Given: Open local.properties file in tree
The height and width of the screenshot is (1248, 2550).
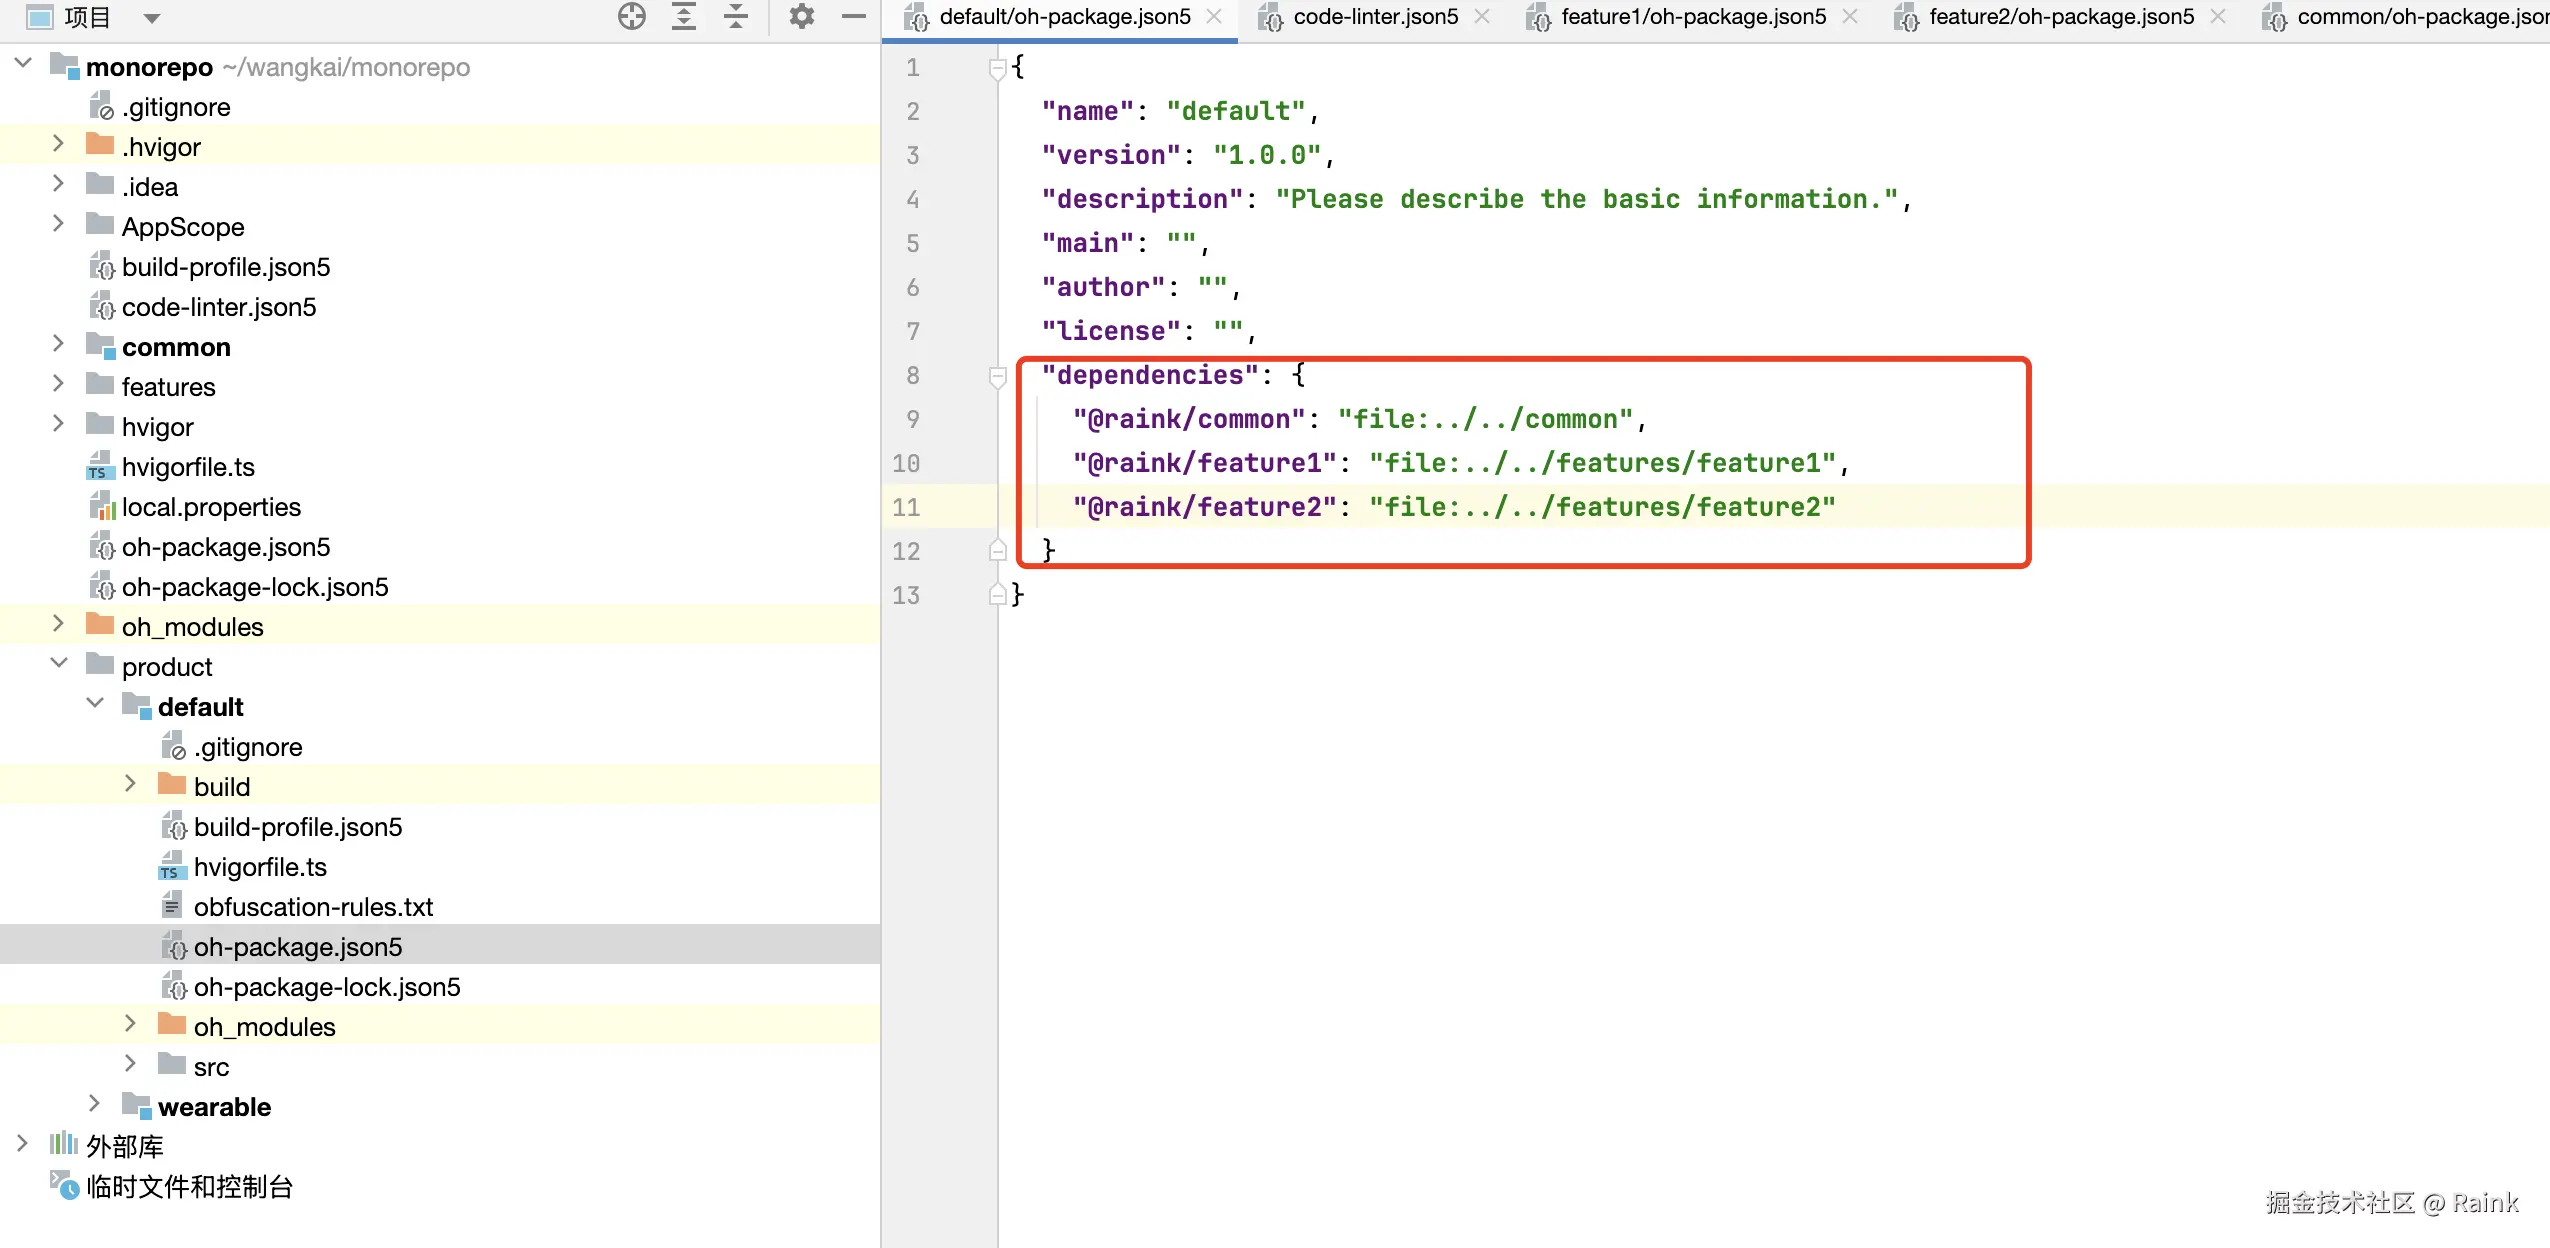Looking at the screenshot, I should 211,507.
